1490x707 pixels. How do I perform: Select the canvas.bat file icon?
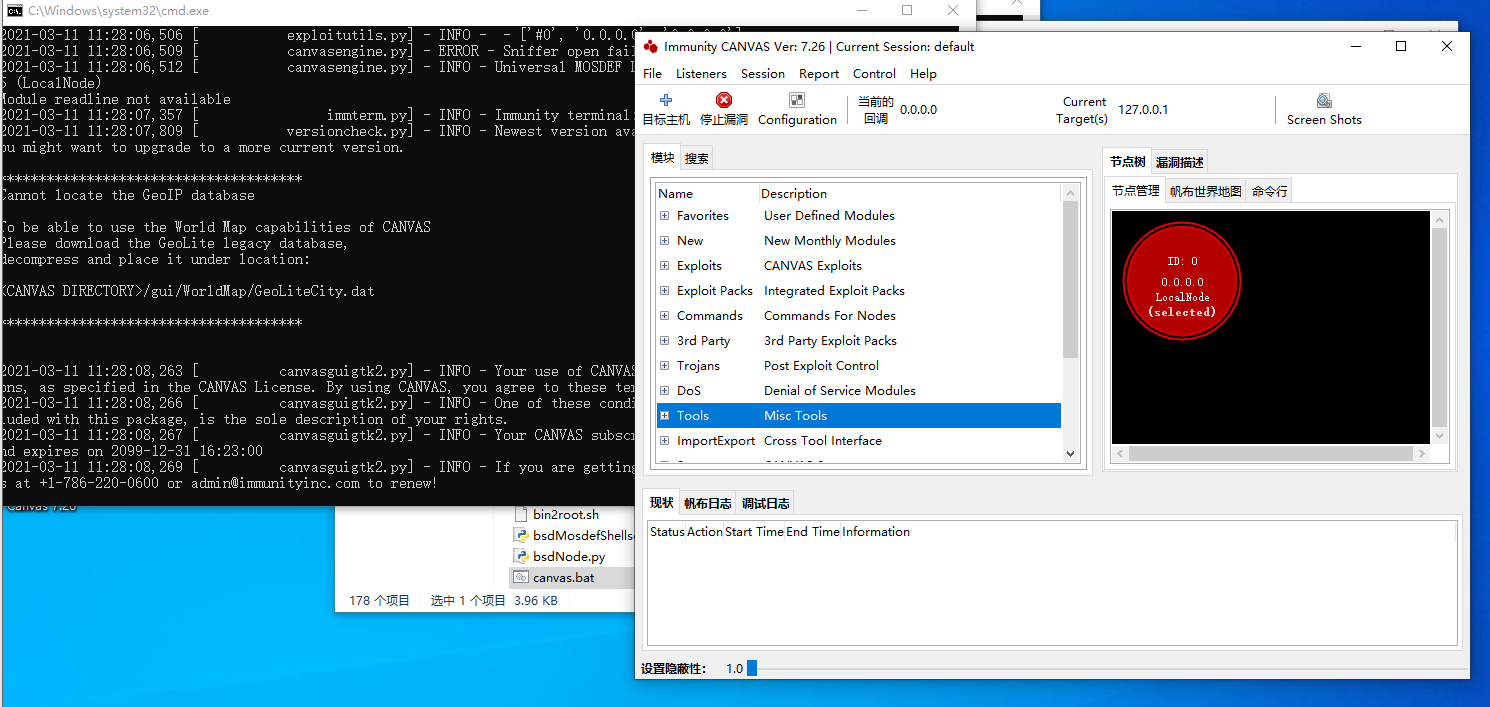(x=520, y=577)
